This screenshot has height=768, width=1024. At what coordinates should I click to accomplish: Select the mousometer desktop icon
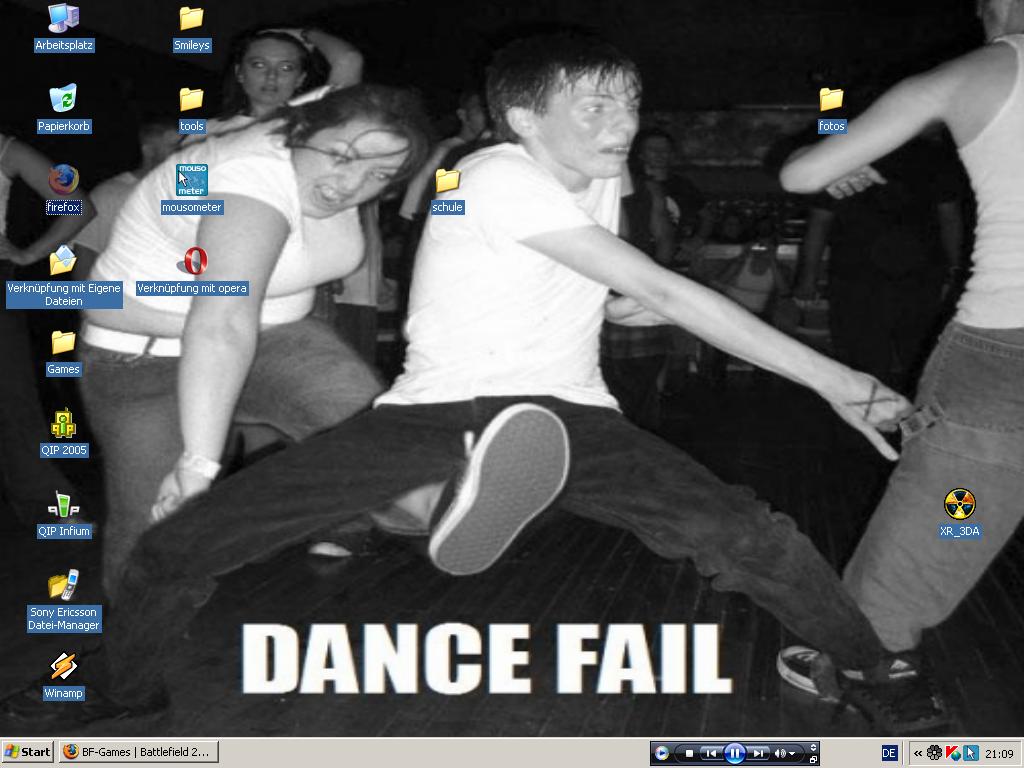[x=191, y=180]
